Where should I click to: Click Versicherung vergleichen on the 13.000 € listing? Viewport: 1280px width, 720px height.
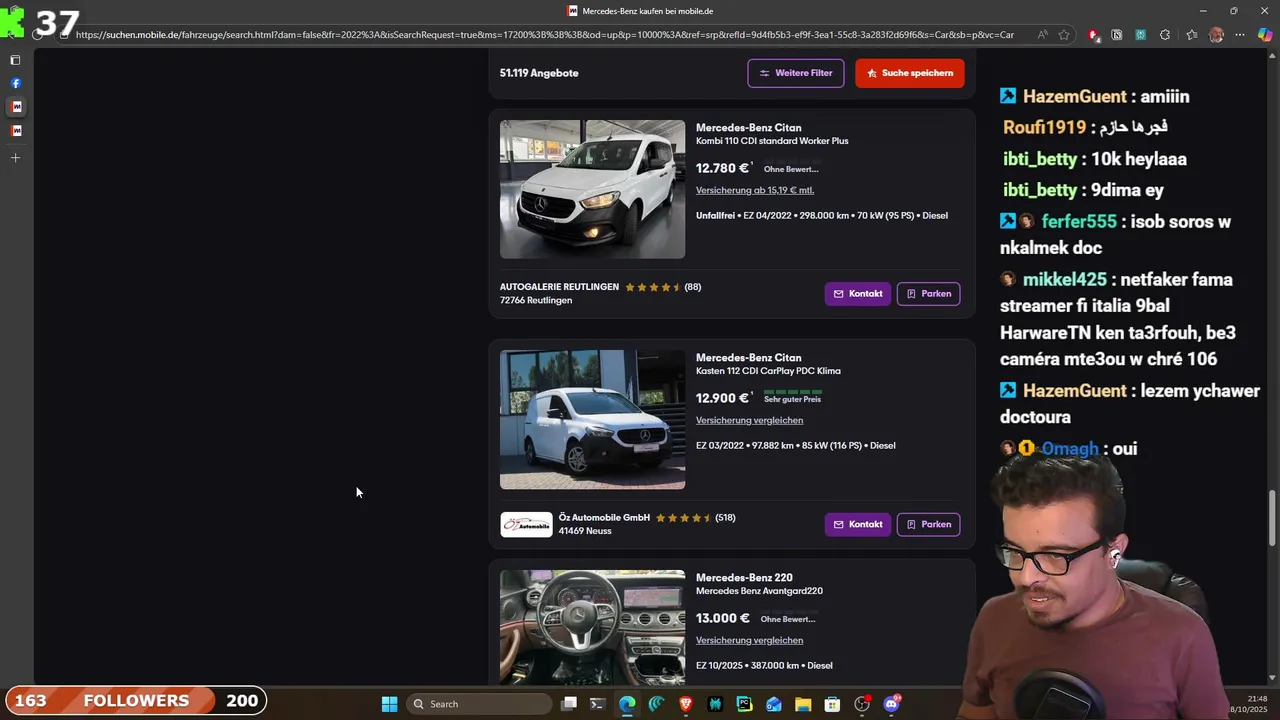click(x=749, y=640)
